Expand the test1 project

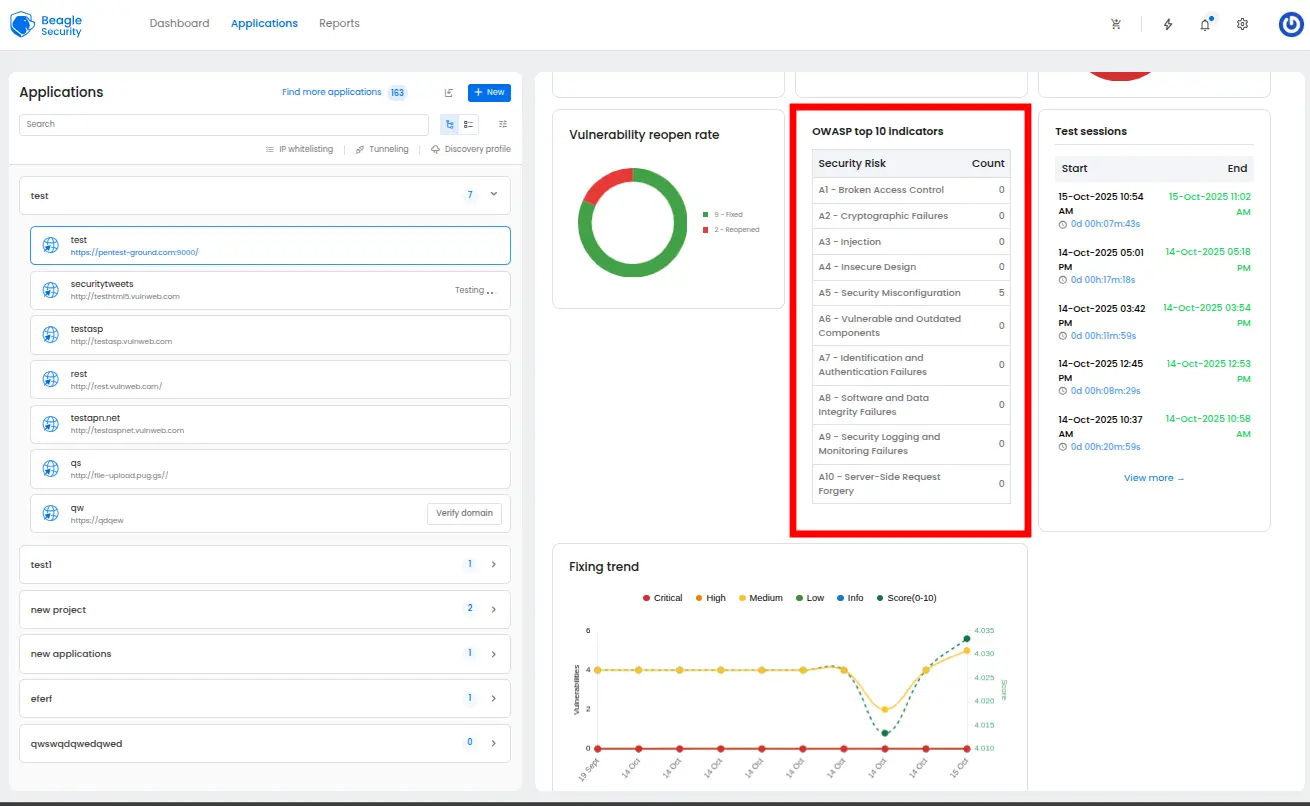[492, 564]
